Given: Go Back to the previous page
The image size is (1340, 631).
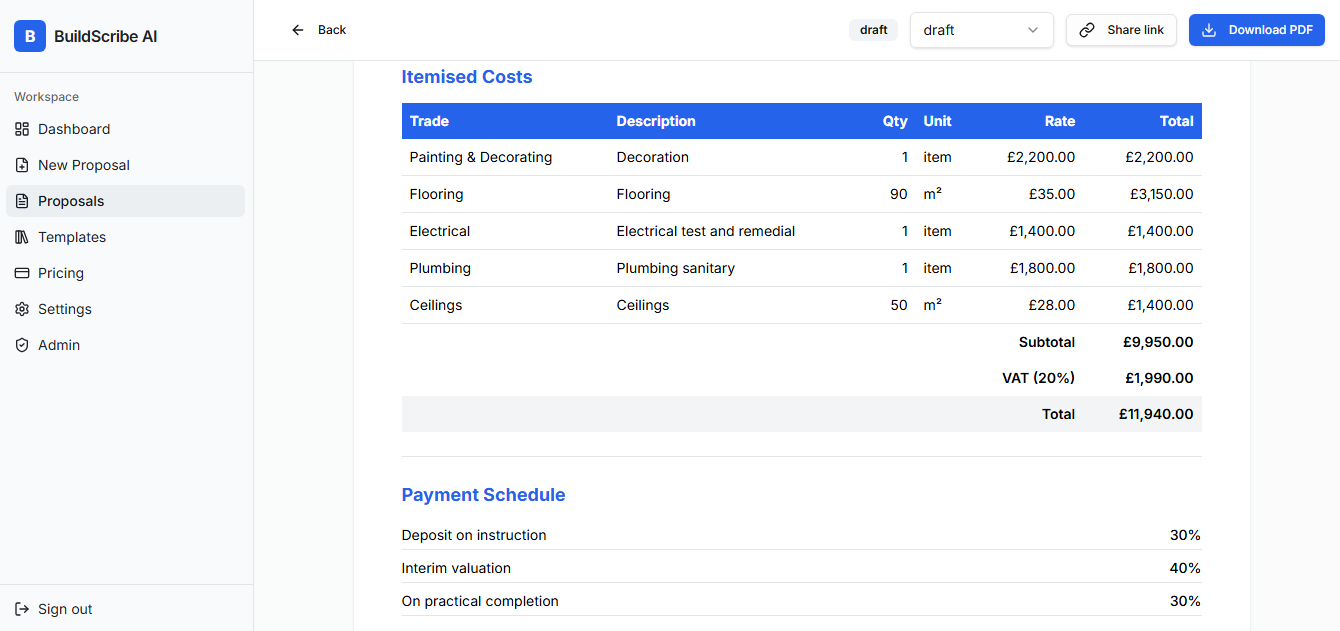Looking at the screenshot, I should point(318,30).
